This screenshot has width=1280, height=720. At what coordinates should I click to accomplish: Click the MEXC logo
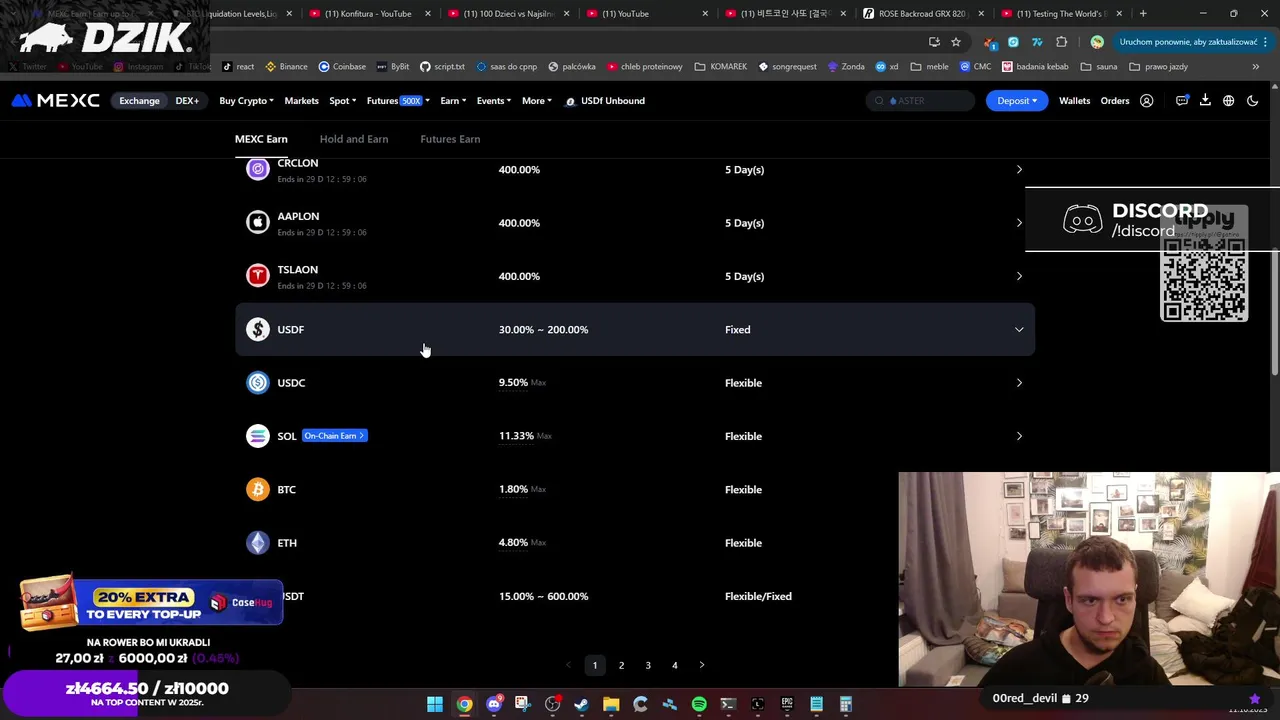tap(55, 101)
